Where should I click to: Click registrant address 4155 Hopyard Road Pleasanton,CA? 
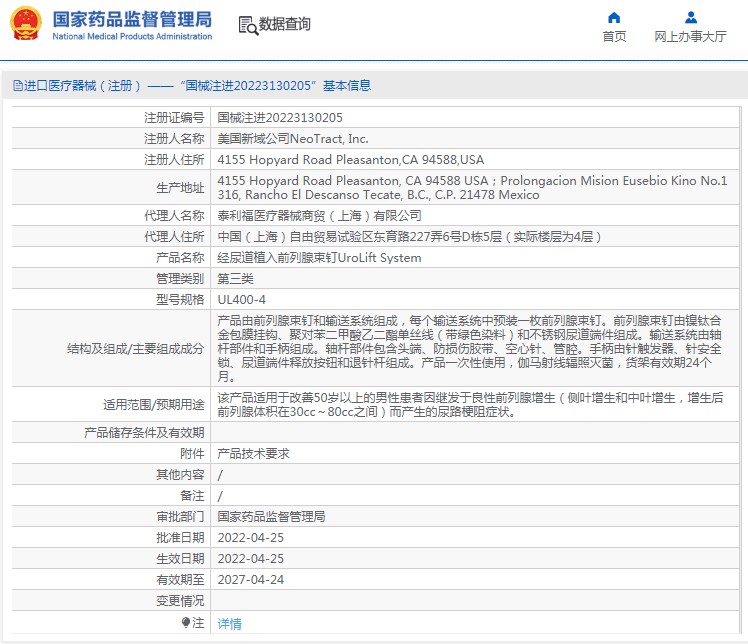tap(351, 160)
